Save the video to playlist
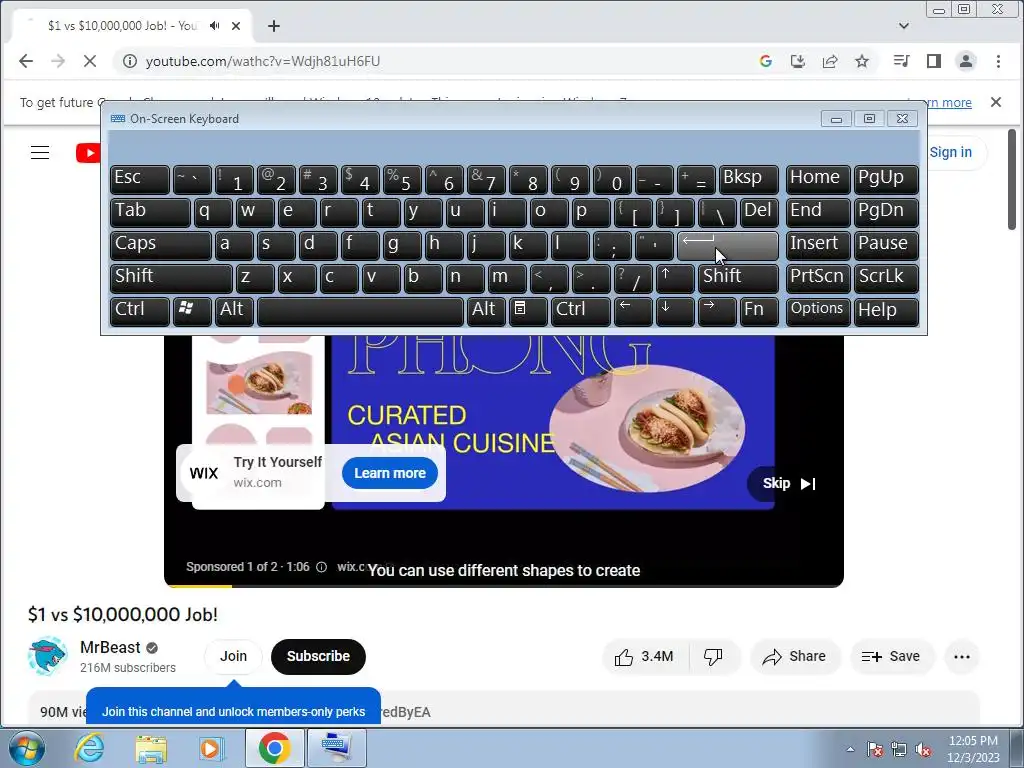1024x768 pixels. click(891, 656)
